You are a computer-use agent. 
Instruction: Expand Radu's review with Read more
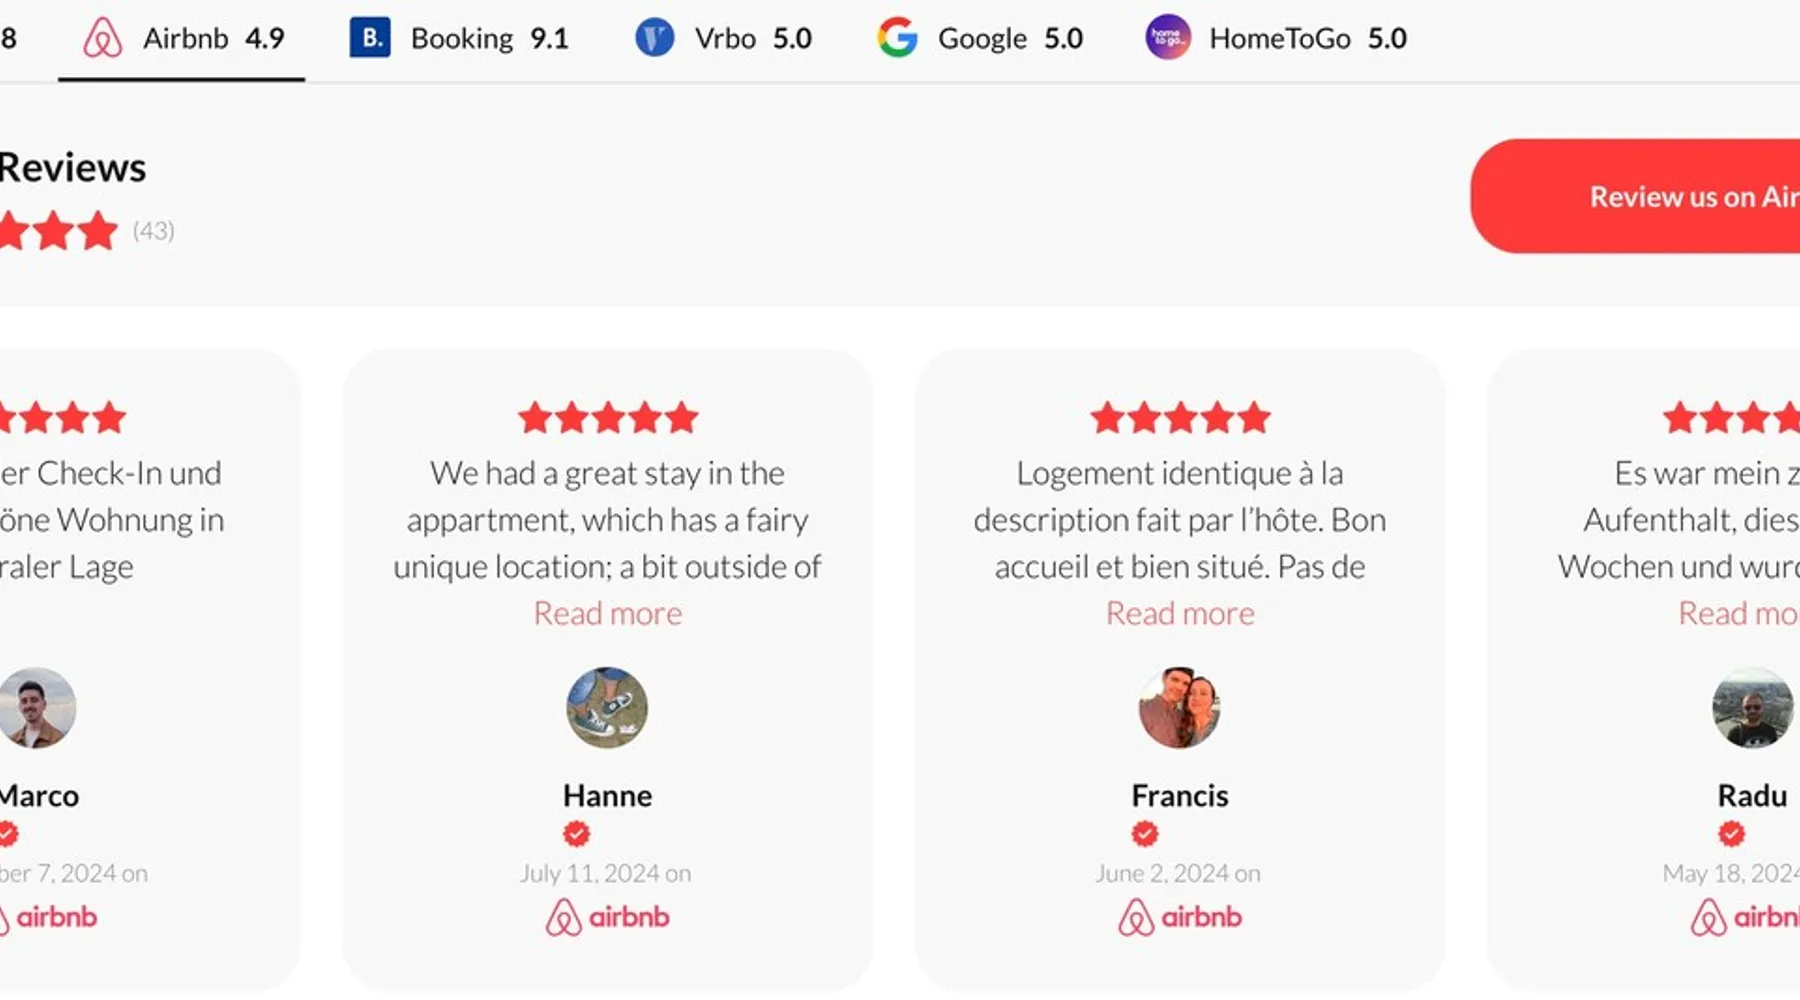1738,613
